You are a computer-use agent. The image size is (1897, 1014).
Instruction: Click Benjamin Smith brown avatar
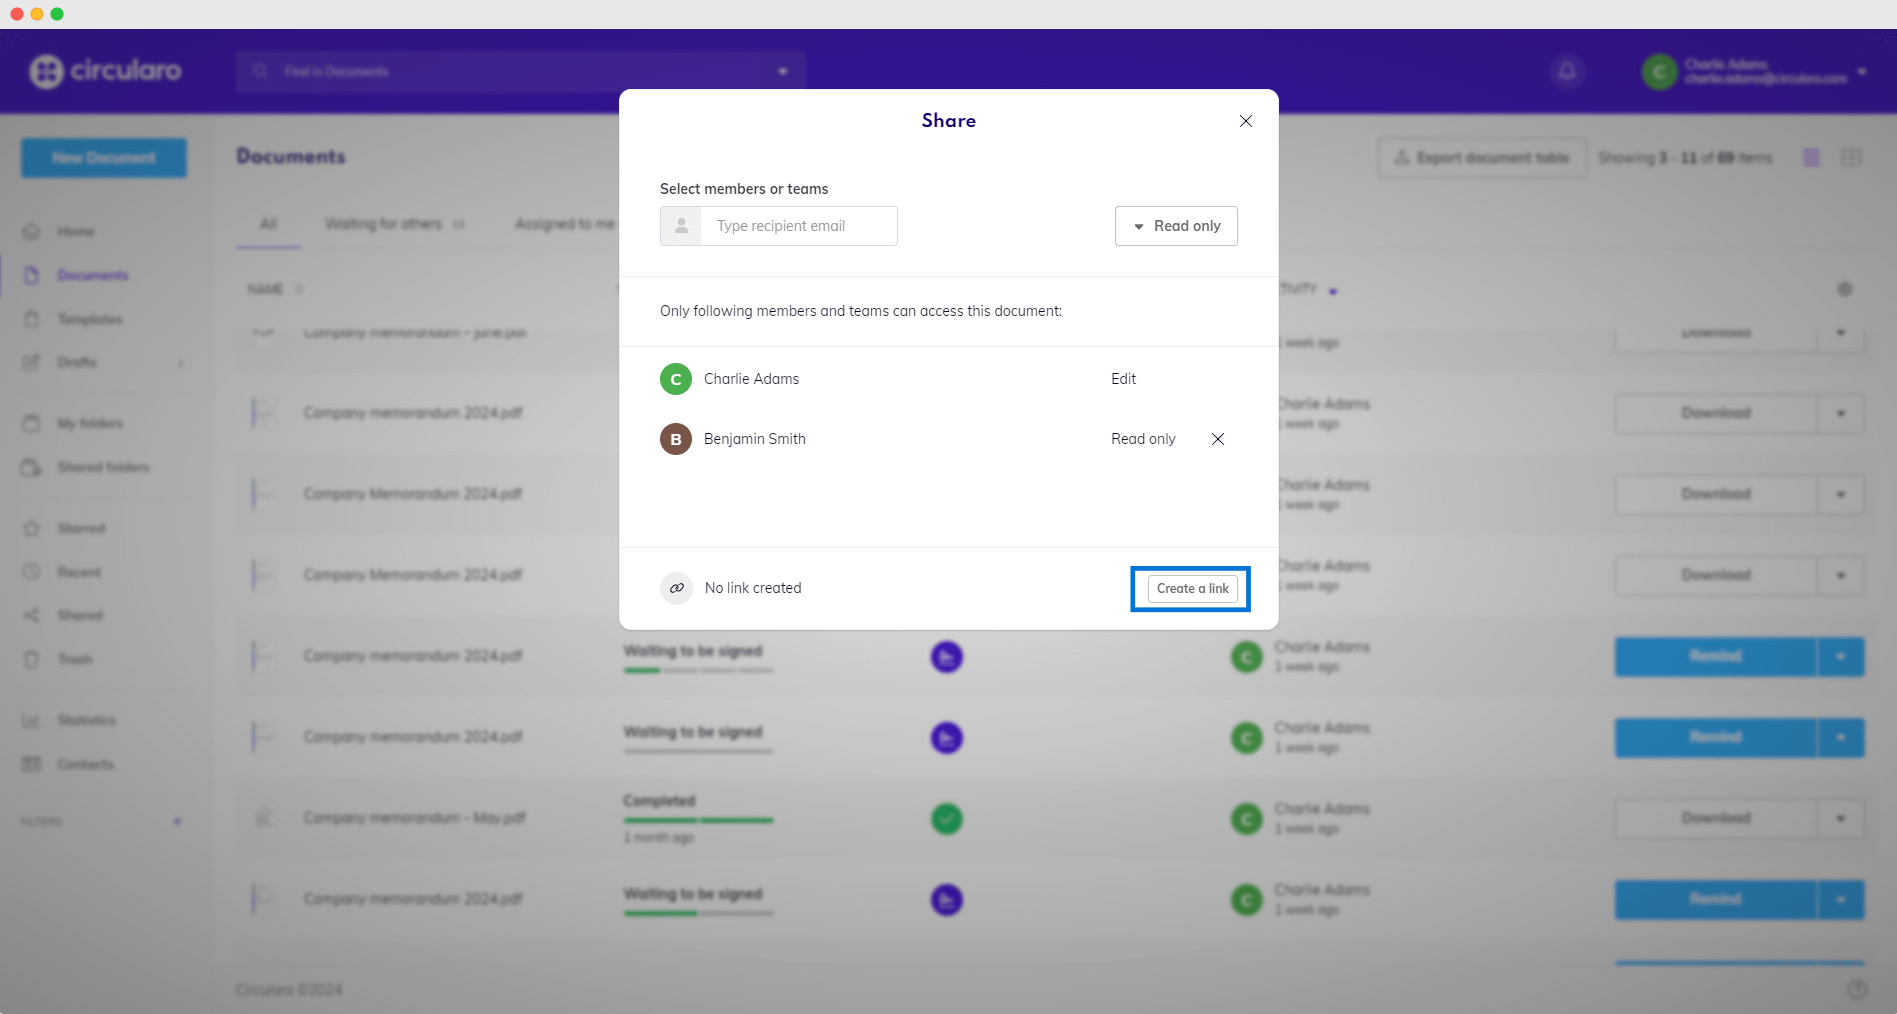click(676, 439)
